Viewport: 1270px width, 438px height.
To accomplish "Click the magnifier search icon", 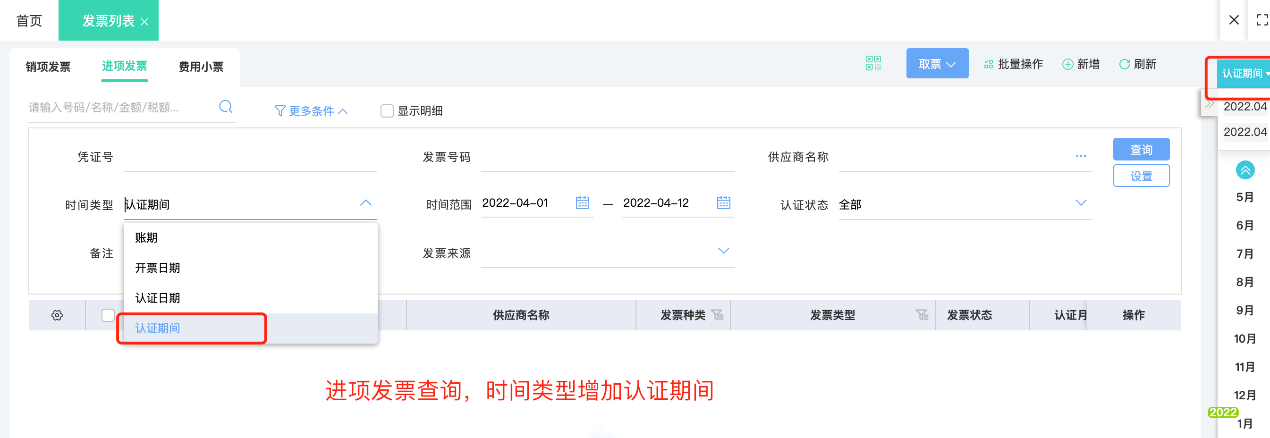I will 226,107.
